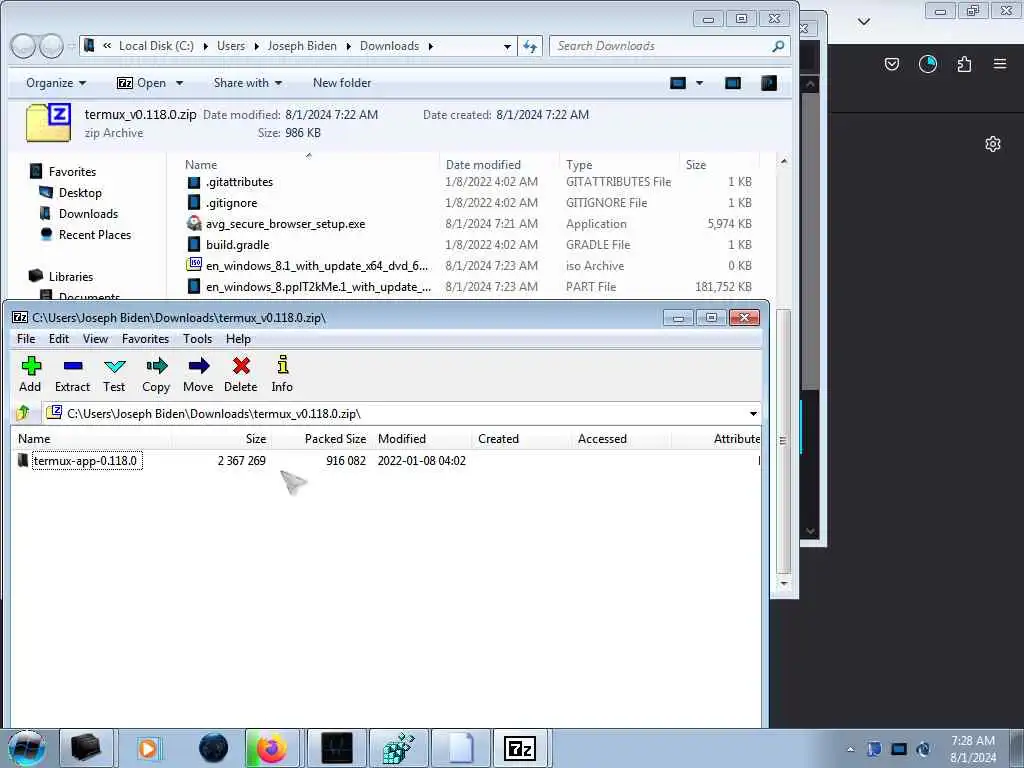
Task: Open archive Info in 7-Zip toolbar
Action: point(282,374)
